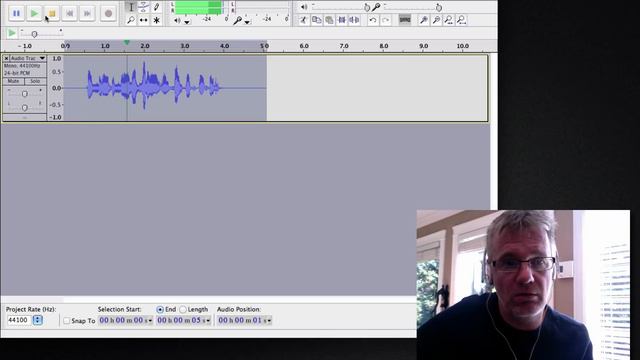Select the Selection (I-beam) tool

point(131,7)
